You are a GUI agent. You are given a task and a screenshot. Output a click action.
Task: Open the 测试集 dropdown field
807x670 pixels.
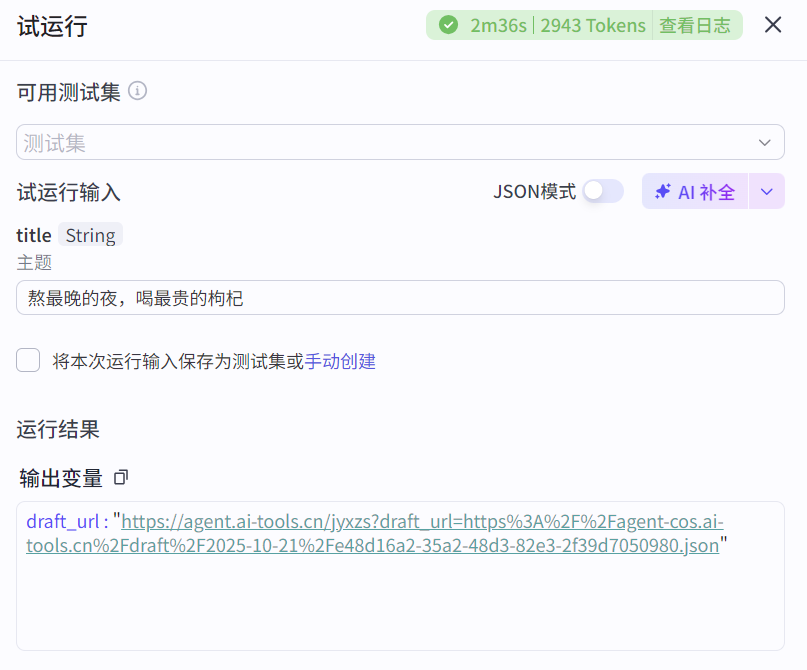[380, 142]
